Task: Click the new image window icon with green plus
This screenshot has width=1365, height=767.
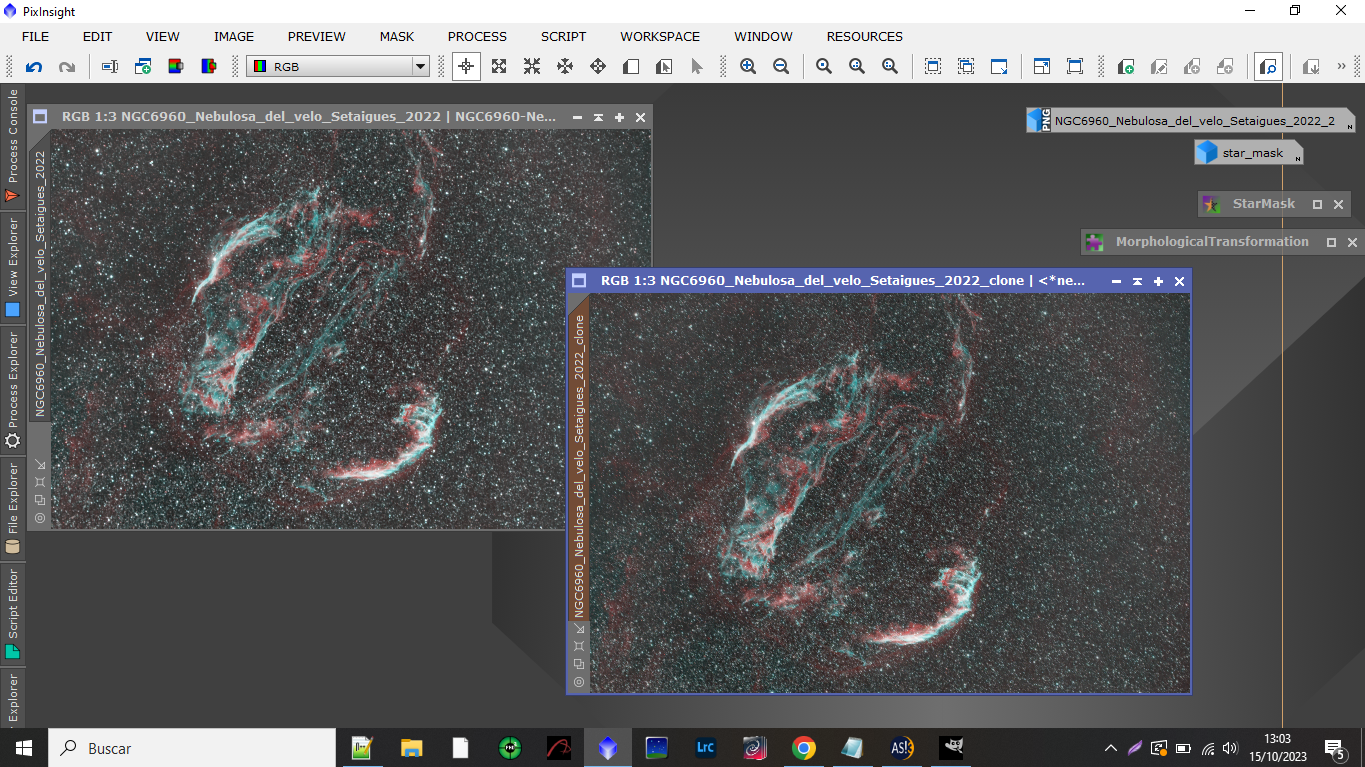Action: [143, 67]
